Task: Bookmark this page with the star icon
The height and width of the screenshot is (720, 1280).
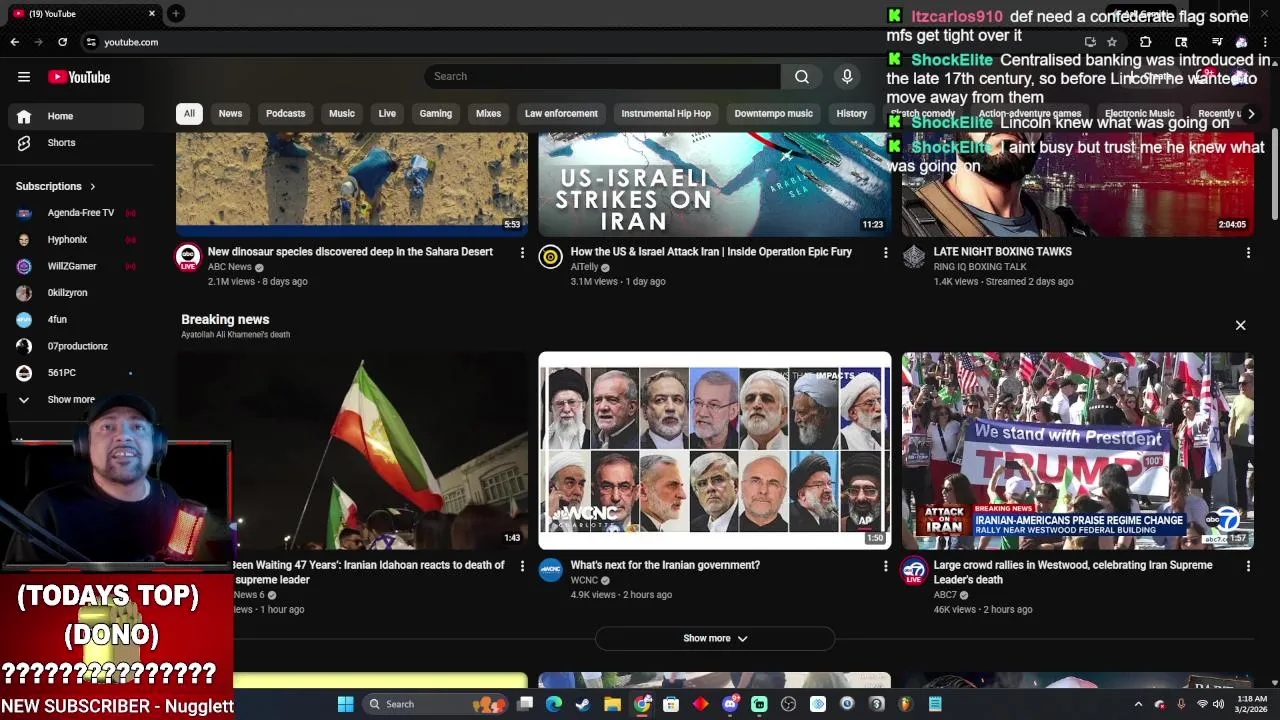Action: click(1111, 42)
